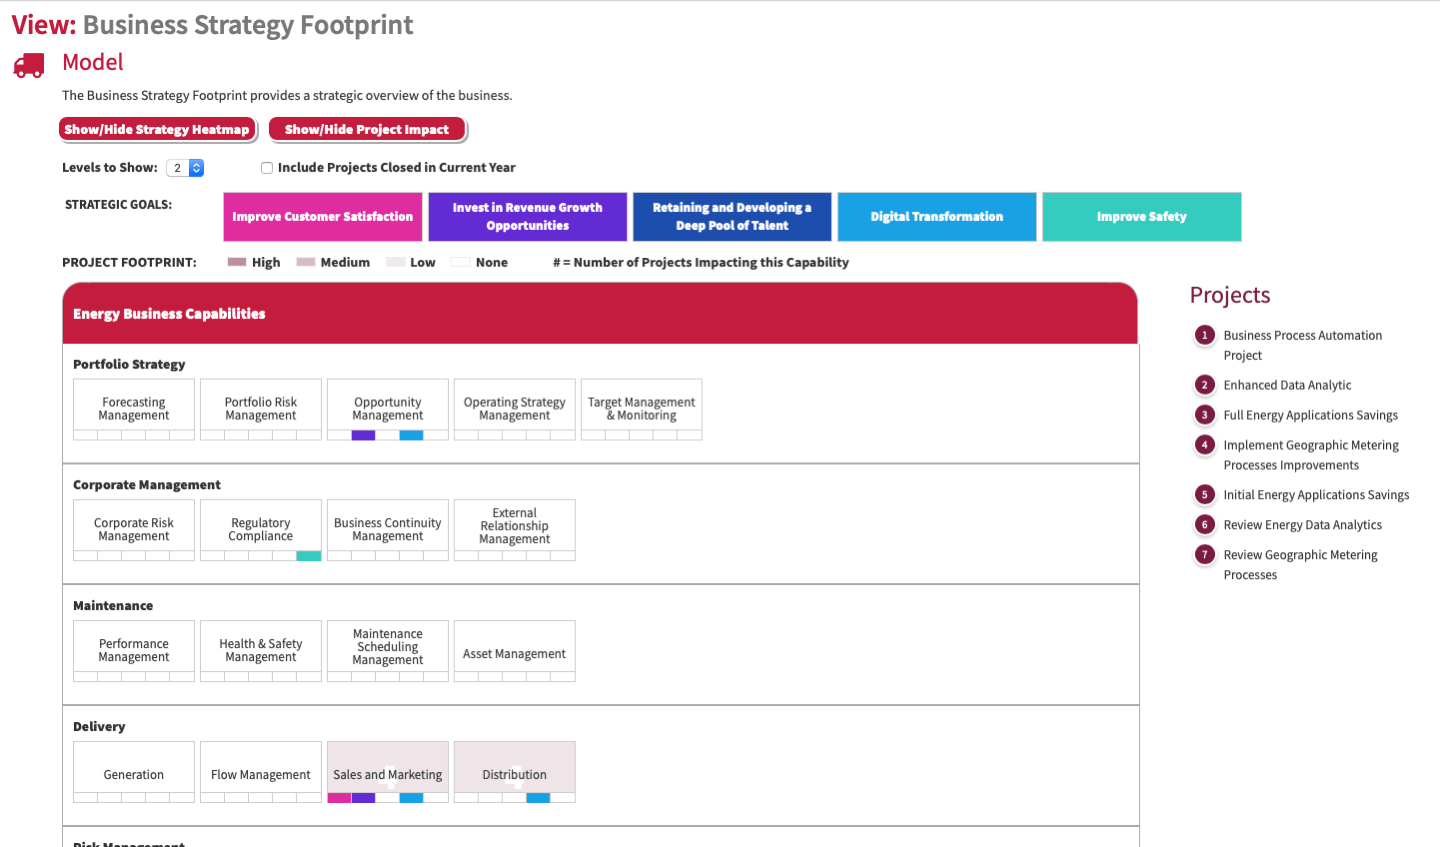Click Show/Hide Project Impact button
The image size is (1440, 847).
367,129
